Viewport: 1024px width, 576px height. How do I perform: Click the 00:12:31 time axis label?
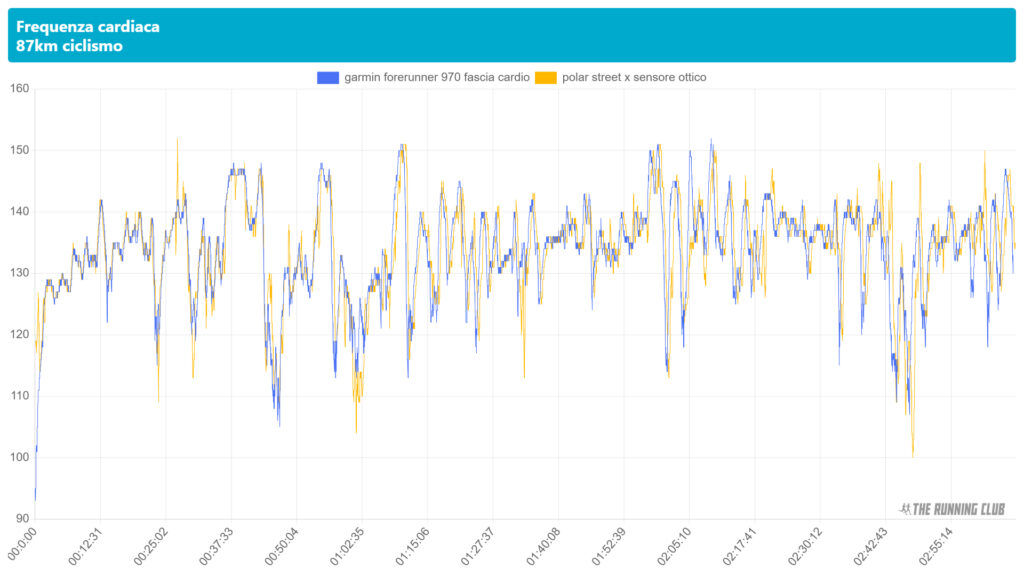pos(85,546)
